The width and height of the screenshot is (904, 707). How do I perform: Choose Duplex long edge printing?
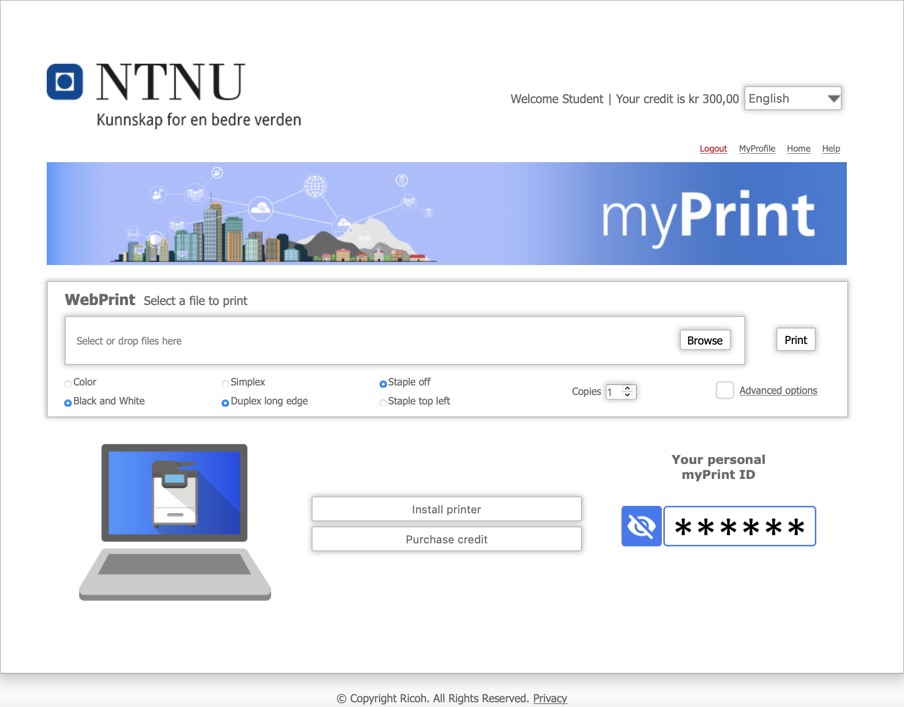pos(225,403)
